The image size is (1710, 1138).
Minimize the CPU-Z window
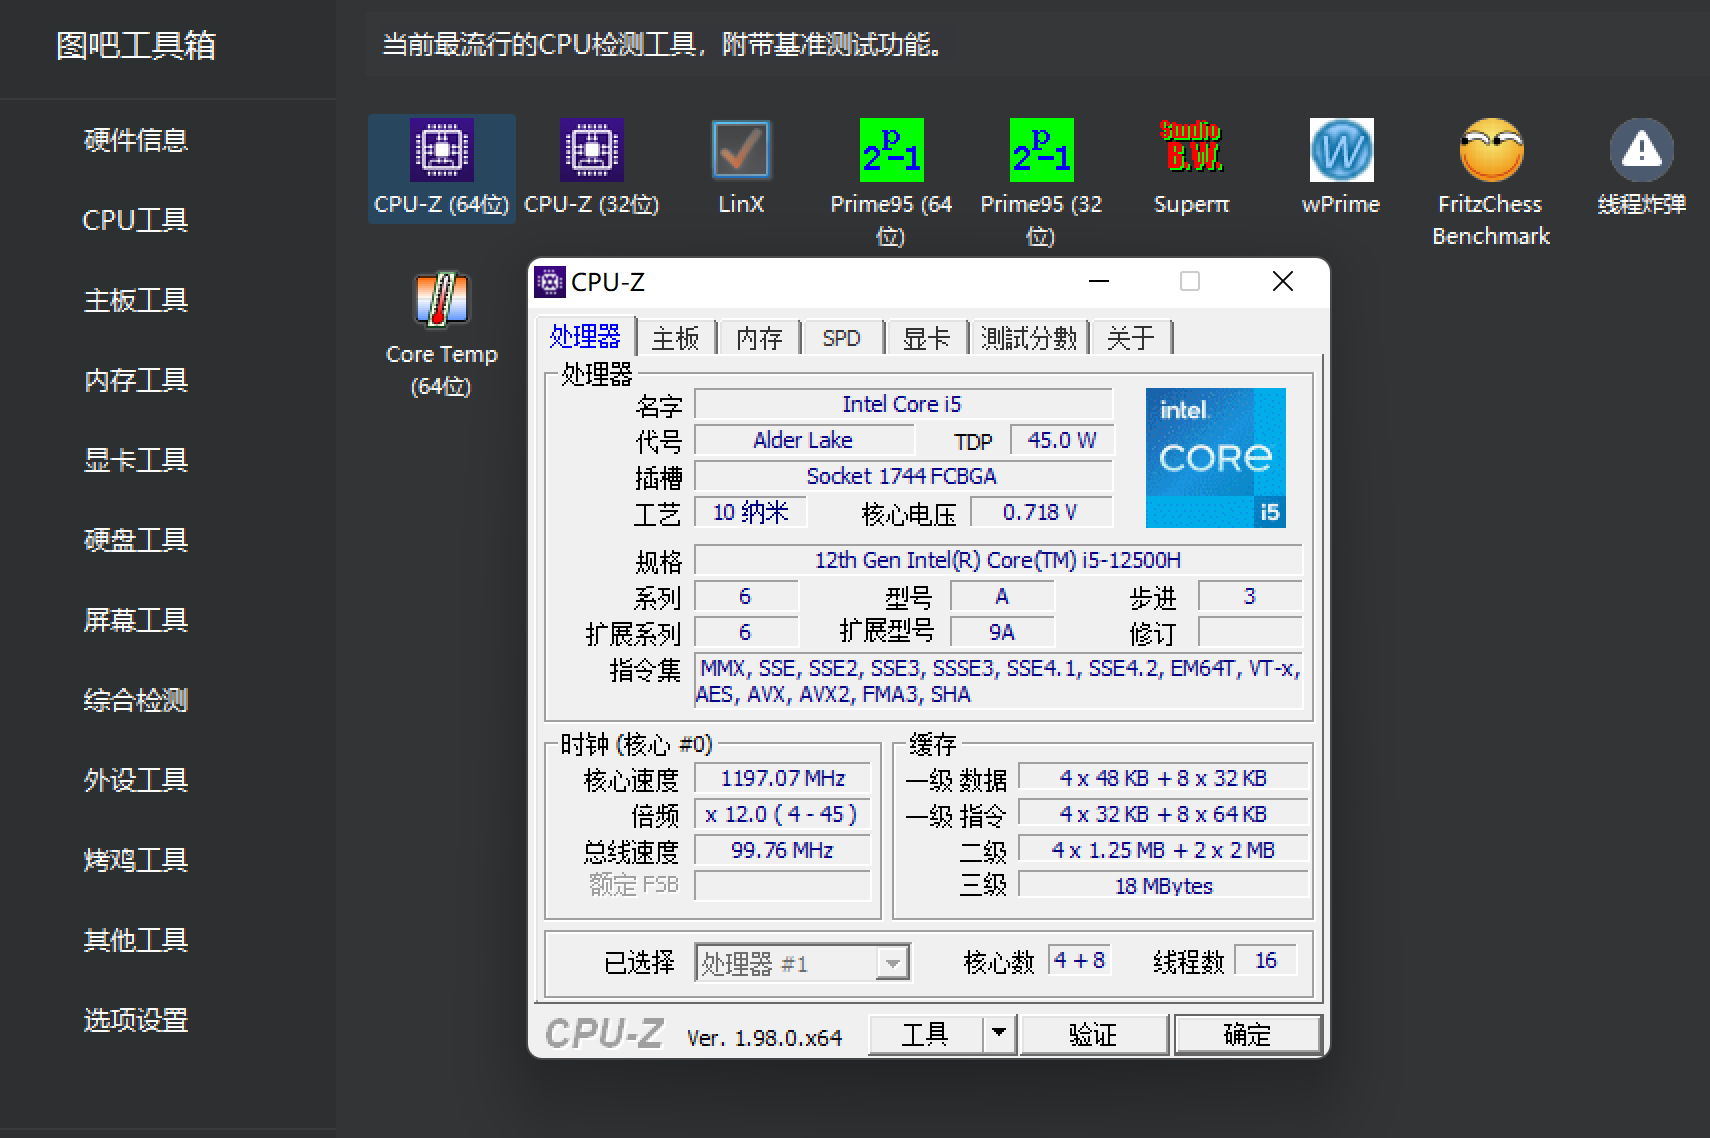(1099, 281)
